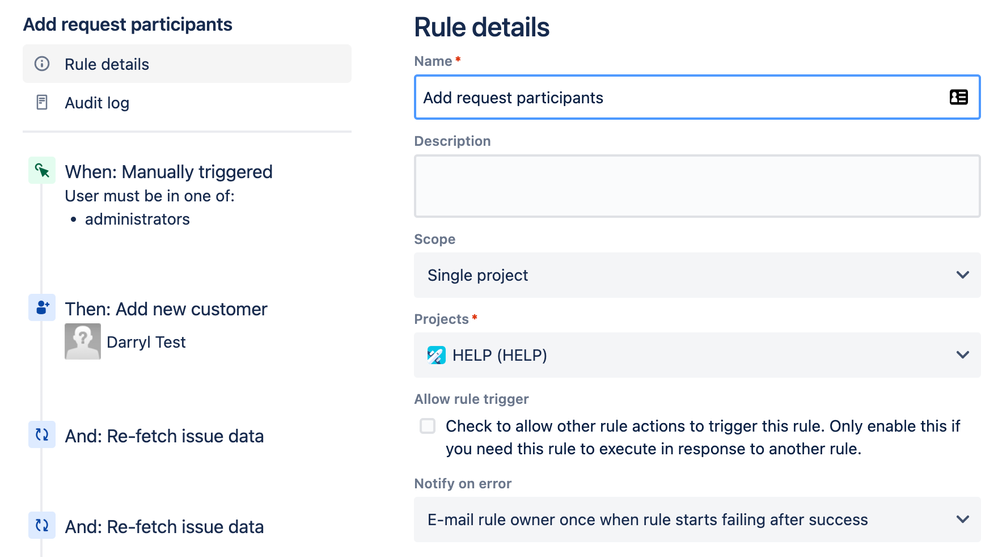The width and height of the screenshot is (998, 557).
Task: Open the Audit log section
Action: pos(97,103)
